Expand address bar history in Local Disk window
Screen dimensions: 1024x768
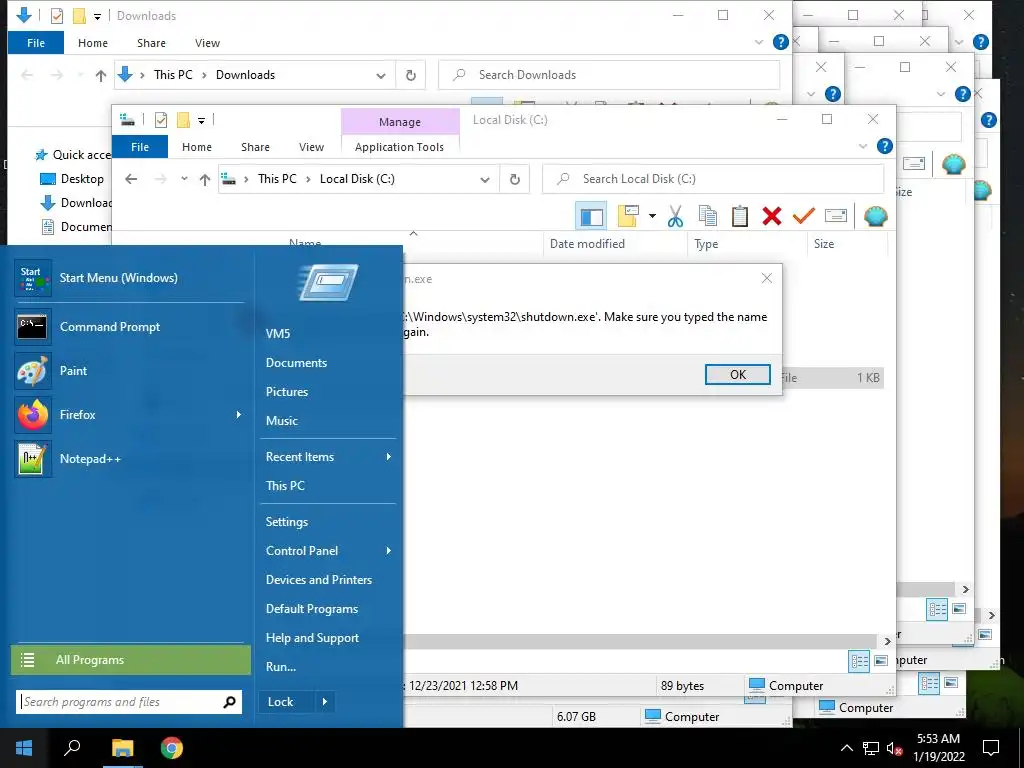click(485, 180)
